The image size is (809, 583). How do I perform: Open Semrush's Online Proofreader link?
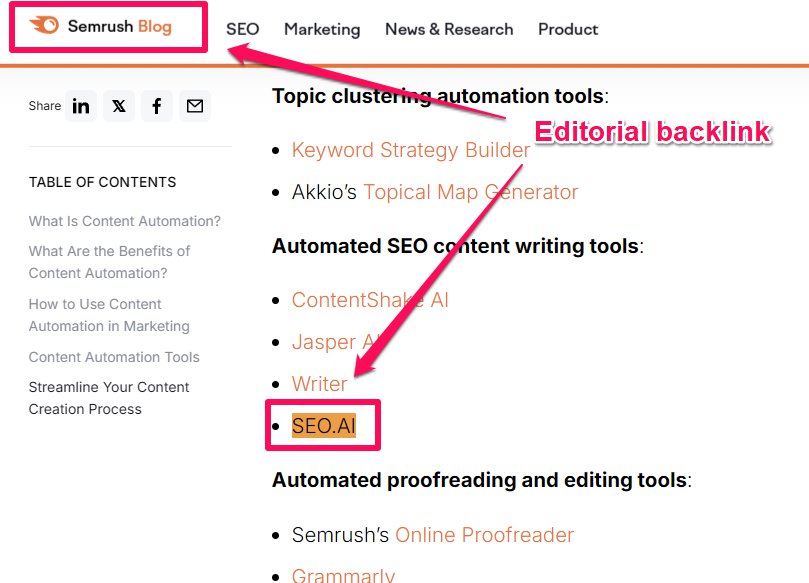tap(484, 535)
